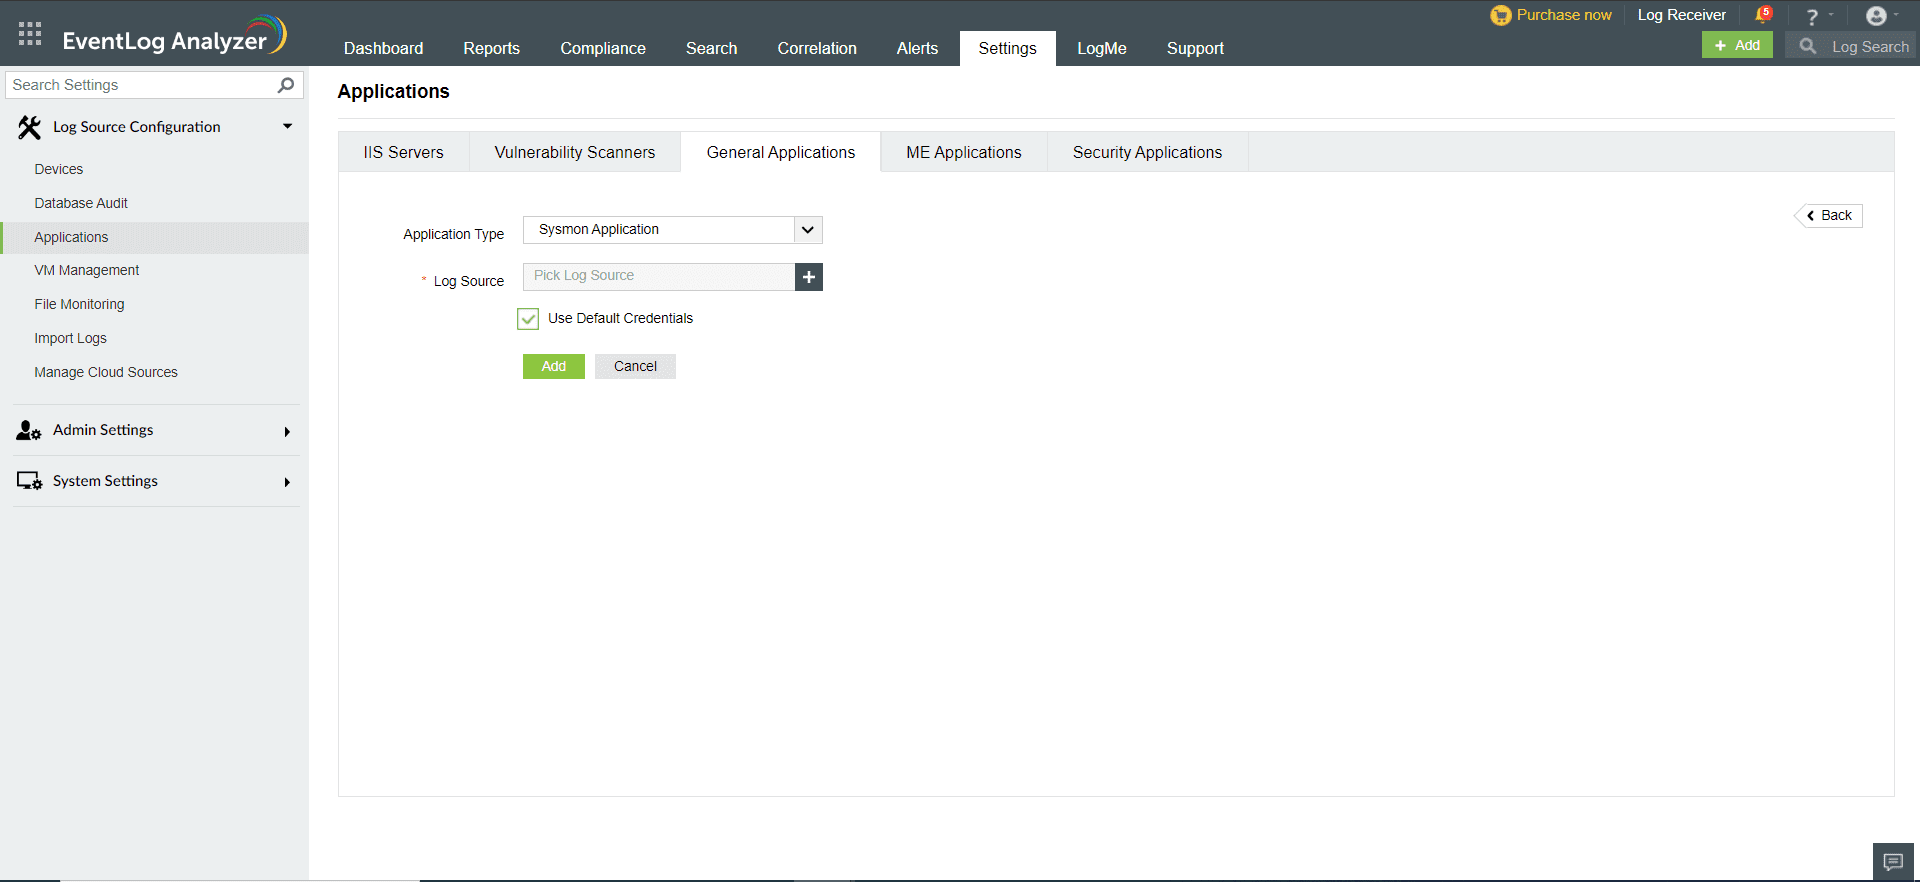
Task: Click the green Add button in the form
Action: pos(554,366)
